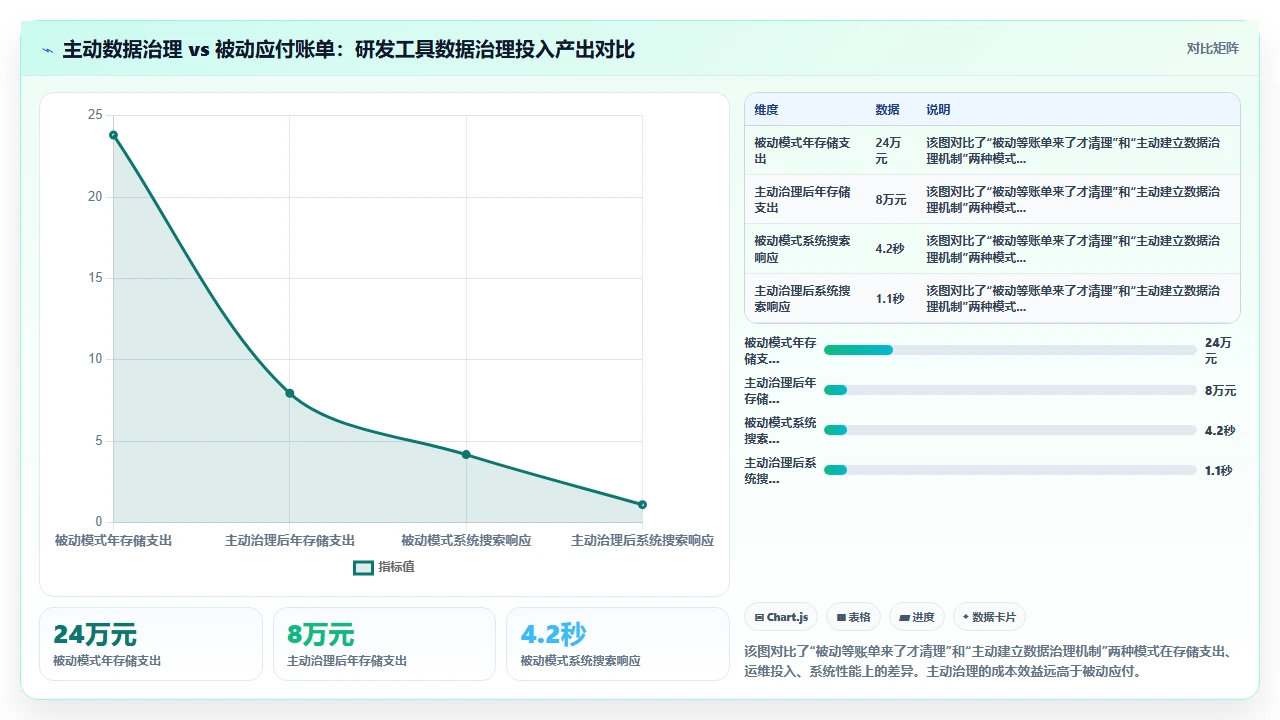This screenshot has height=720, width=1280.
Task: Click the lightning icon beside the title
Action: click(x=48, y=50)
